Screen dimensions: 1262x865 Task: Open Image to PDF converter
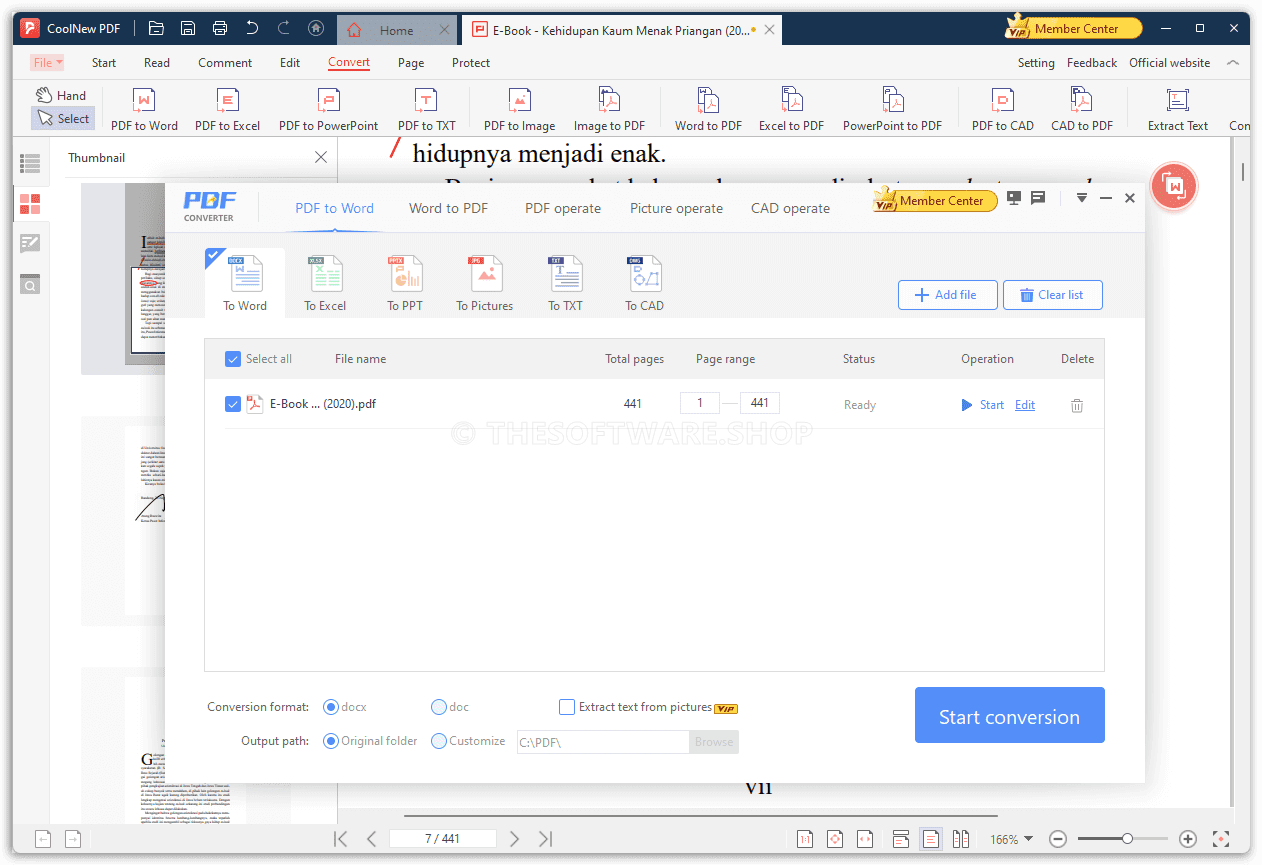point(609,109)
